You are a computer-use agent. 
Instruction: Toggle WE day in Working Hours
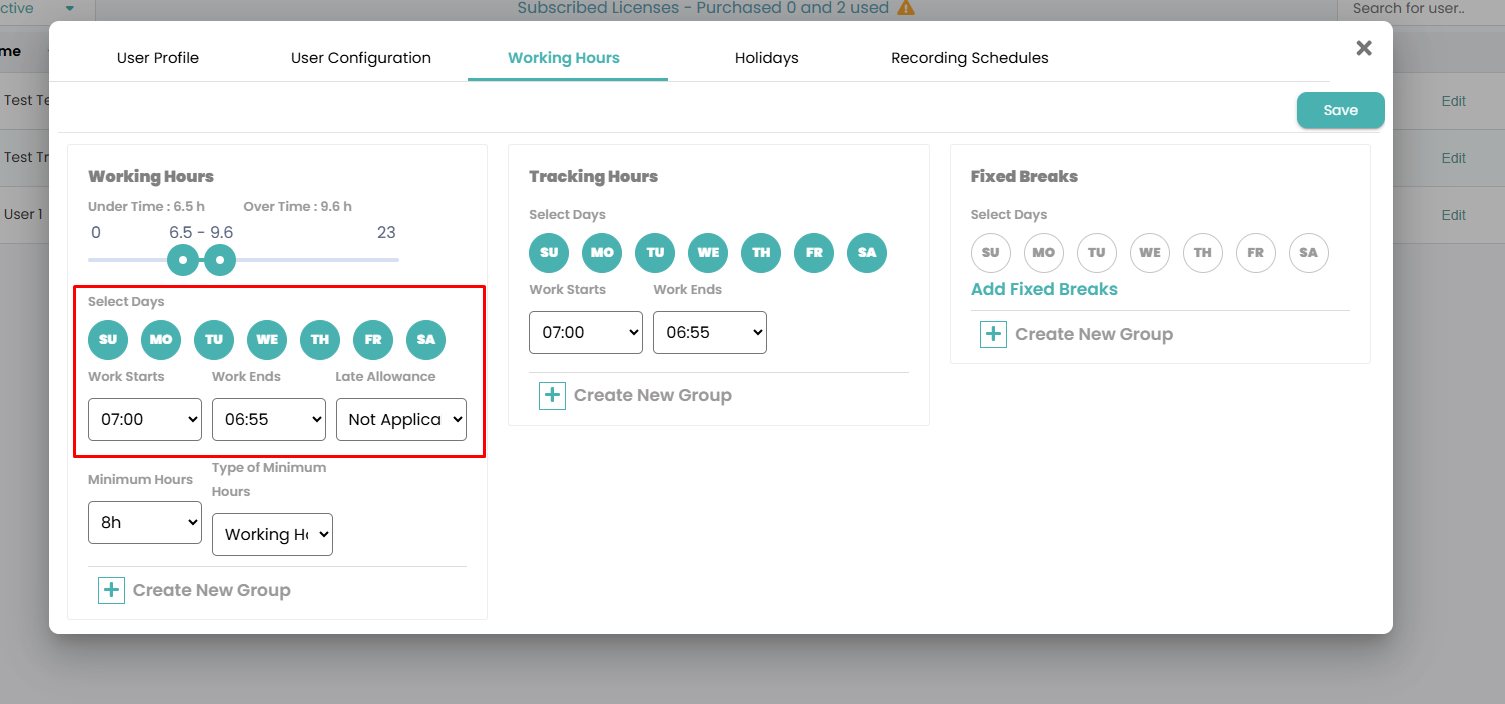coord(267,339)
